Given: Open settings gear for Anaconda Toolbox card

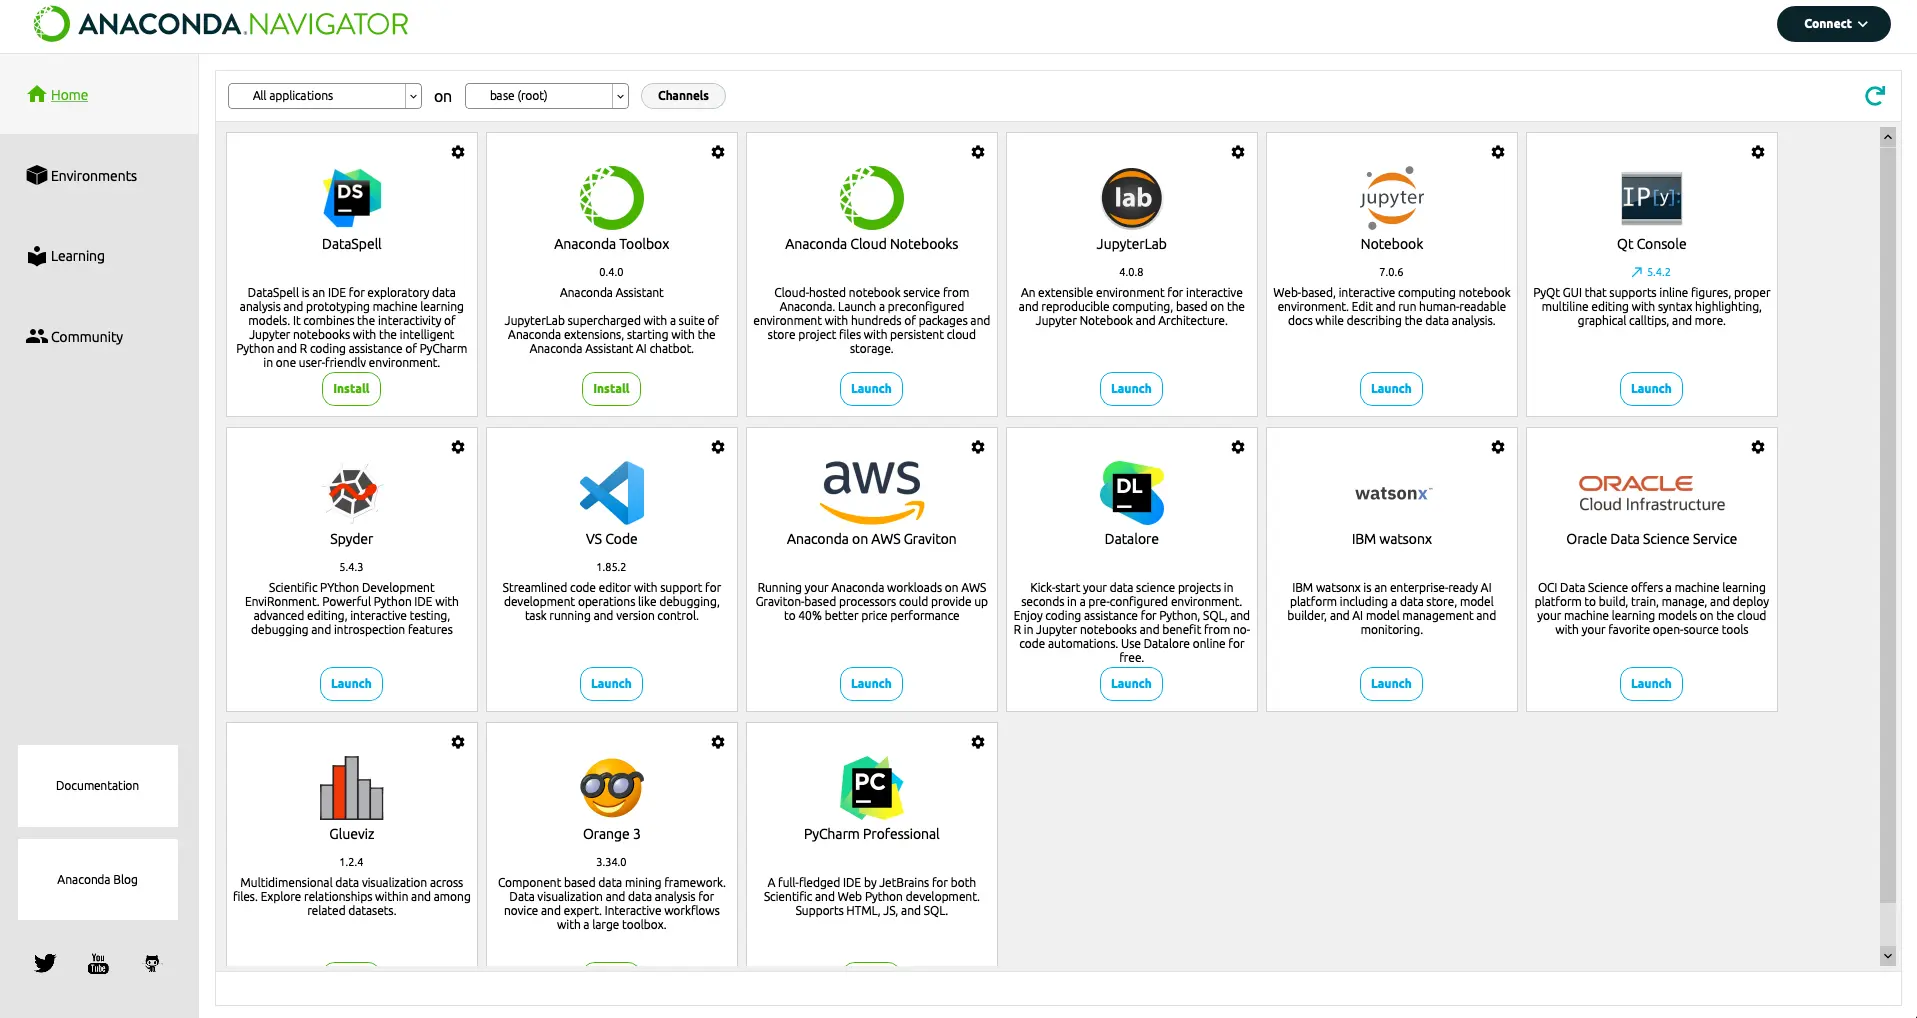Looking at the screenshot, I should 718,152.
